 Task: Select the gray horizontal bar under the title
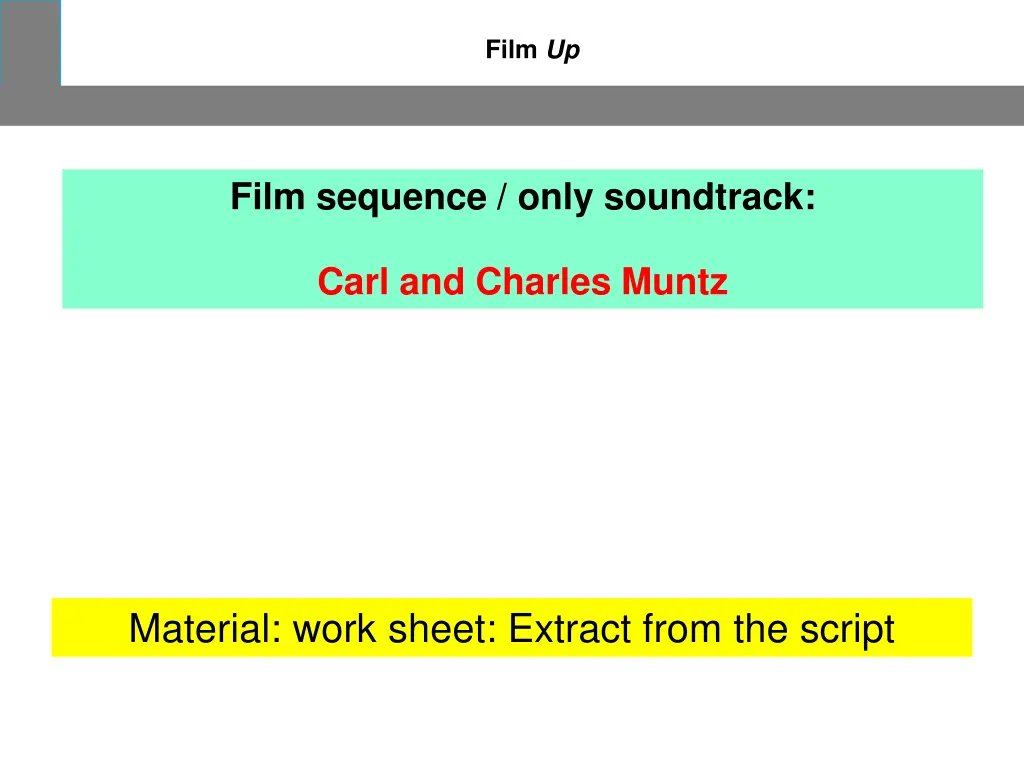[512, 106]
